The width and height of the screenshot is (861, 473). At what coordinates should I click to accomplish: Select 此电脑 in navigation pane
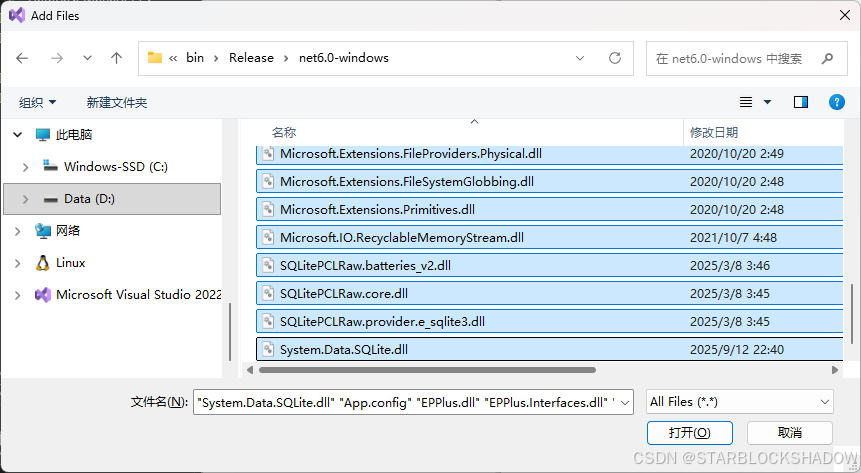pos(74,135)
